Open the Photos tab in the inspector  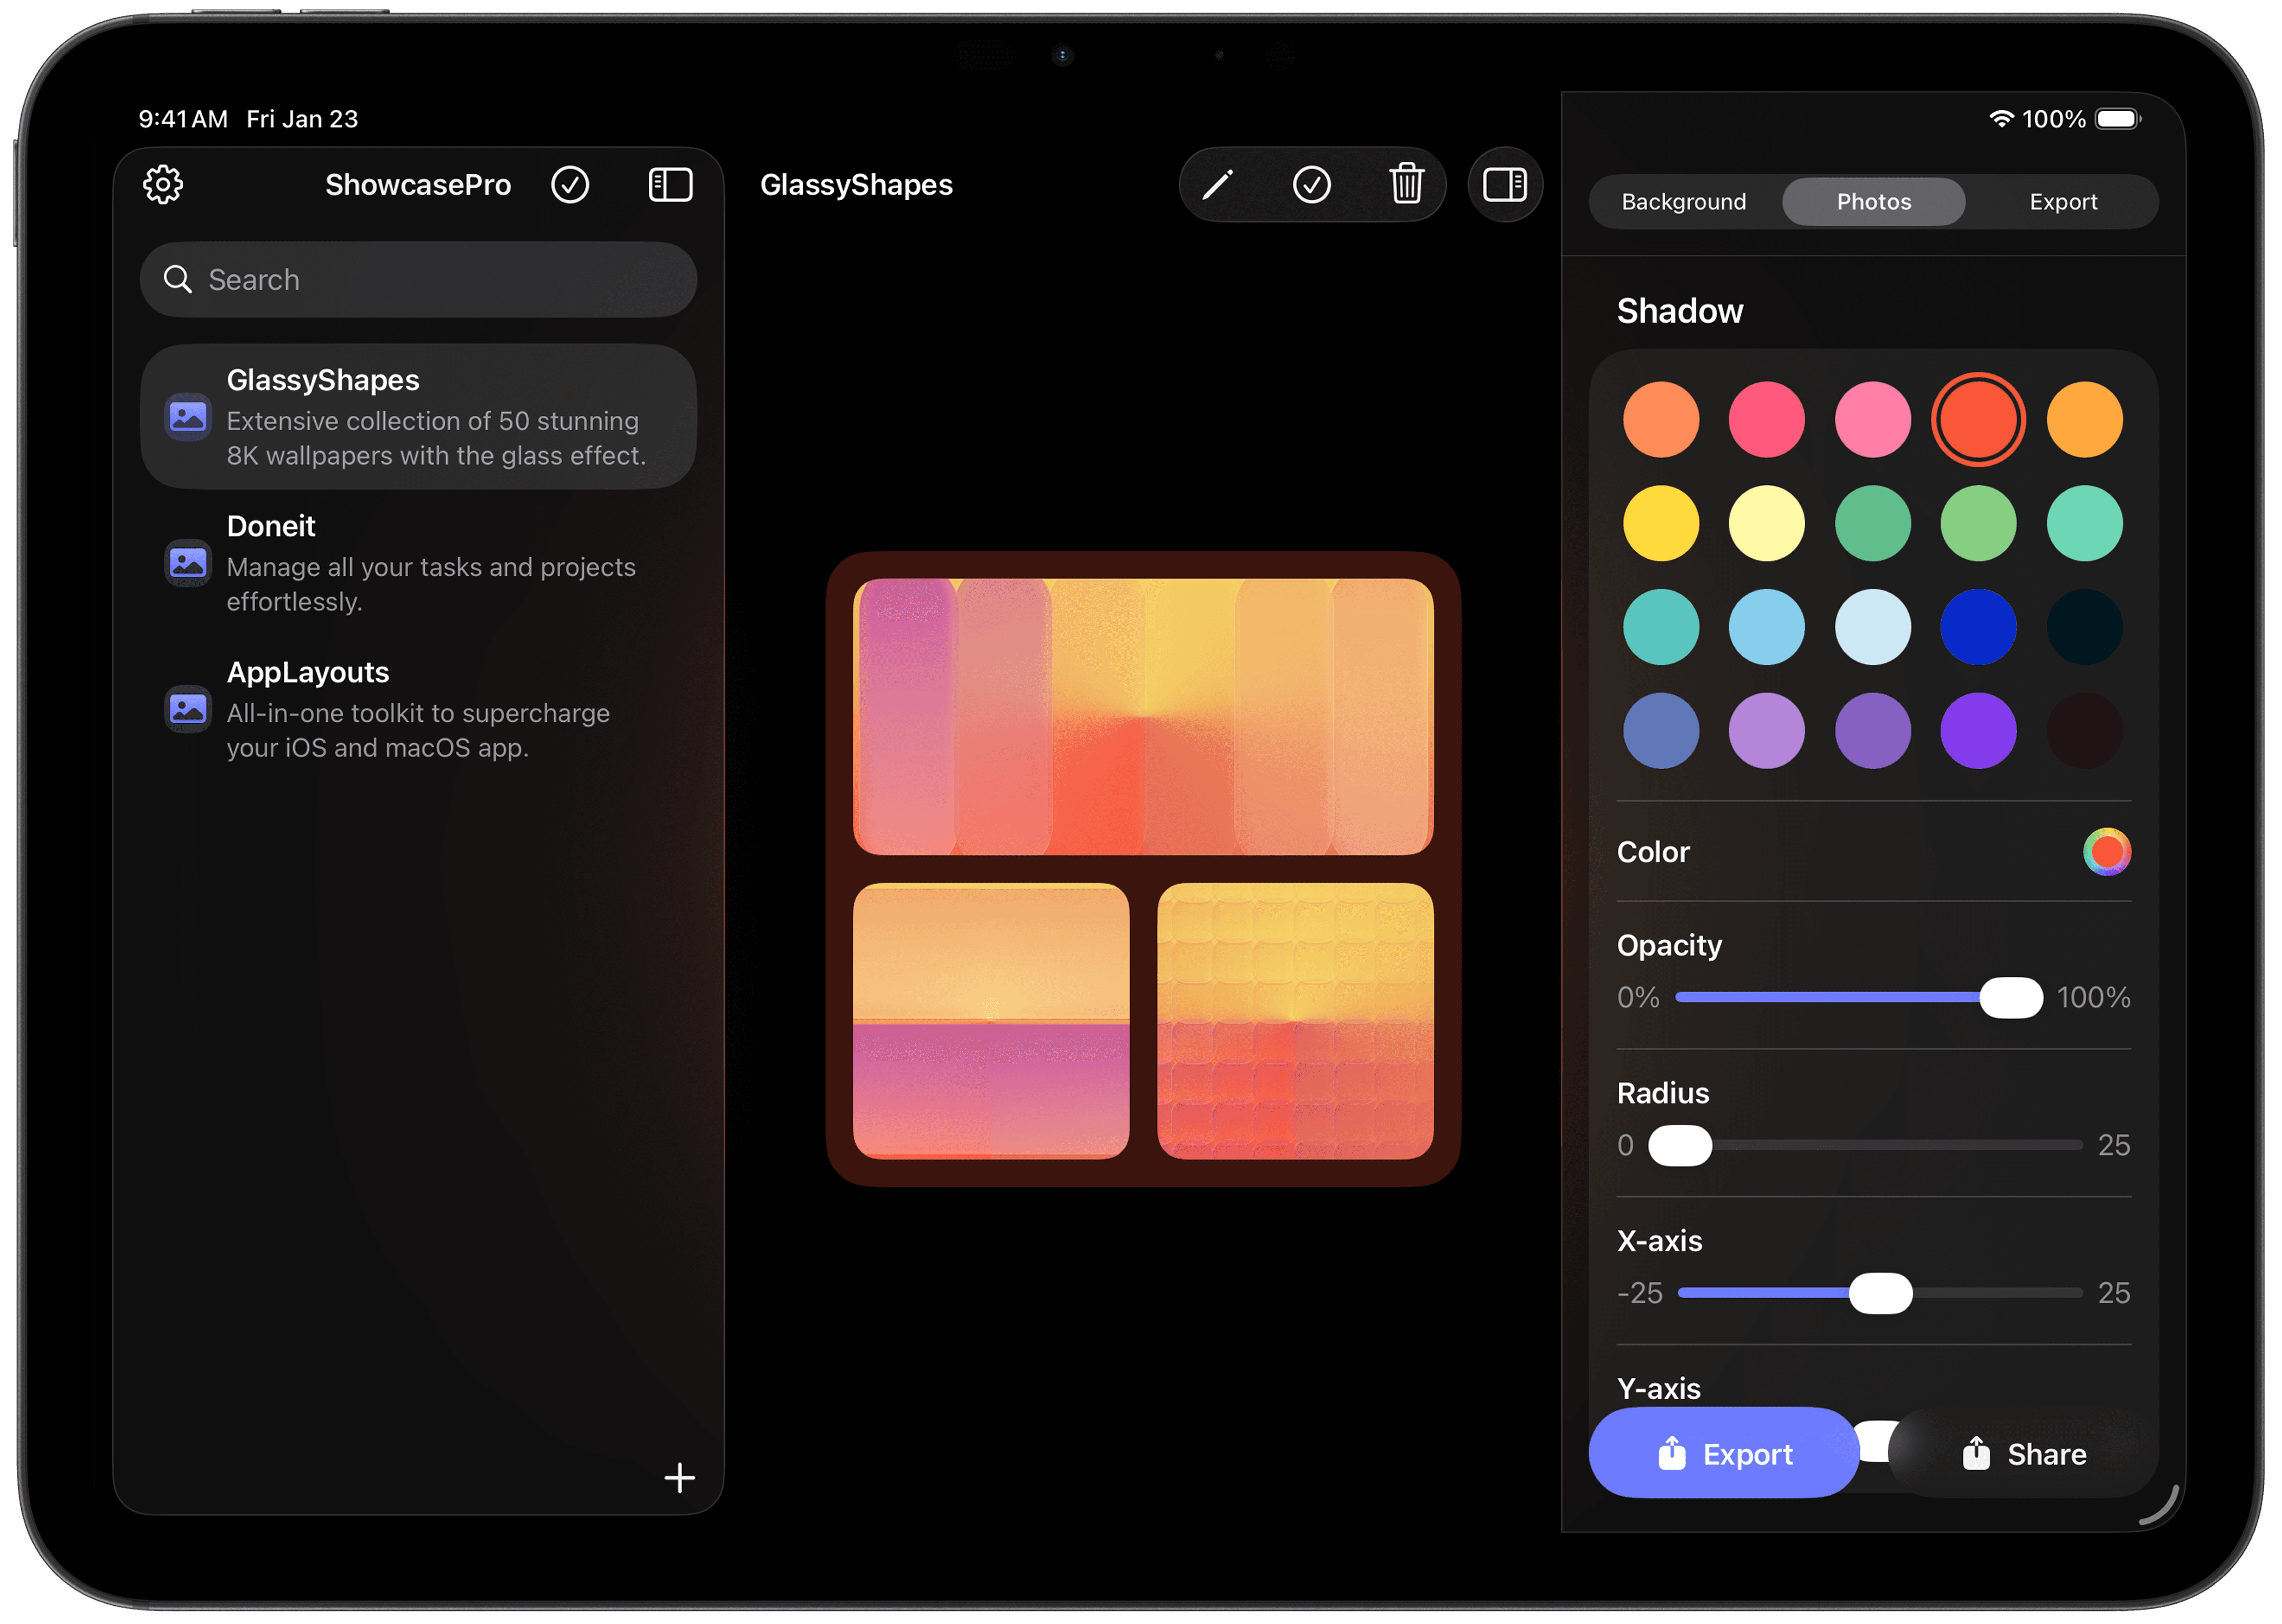1872,201
